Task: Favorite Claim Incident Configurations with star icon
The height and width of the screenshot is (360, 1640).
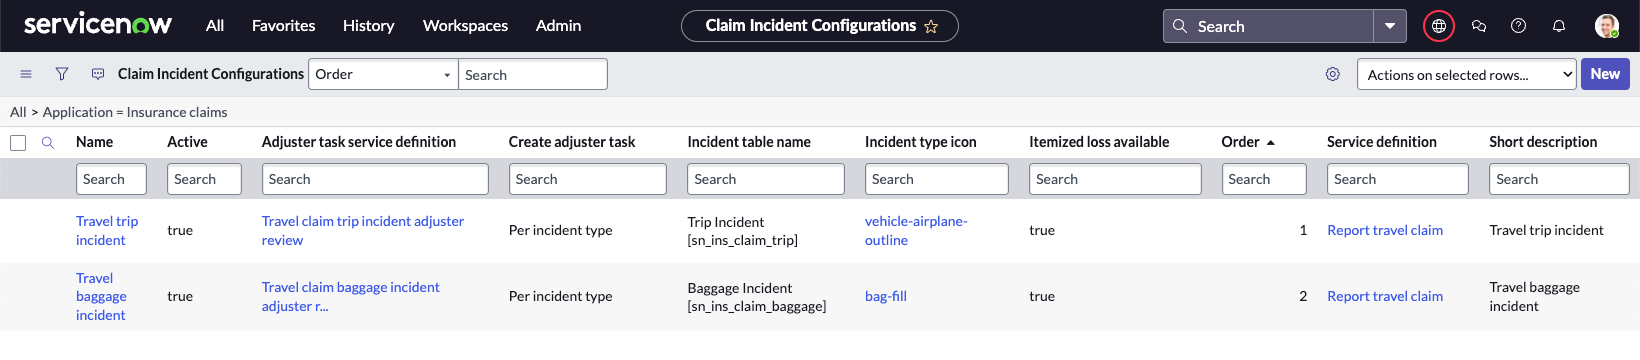Action: tap(931, 27)
